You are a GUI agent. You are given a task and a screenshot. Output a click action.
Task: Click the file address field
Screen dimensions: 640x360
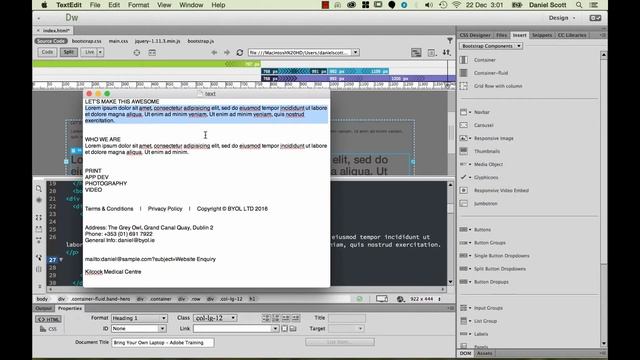pos(300,53)
